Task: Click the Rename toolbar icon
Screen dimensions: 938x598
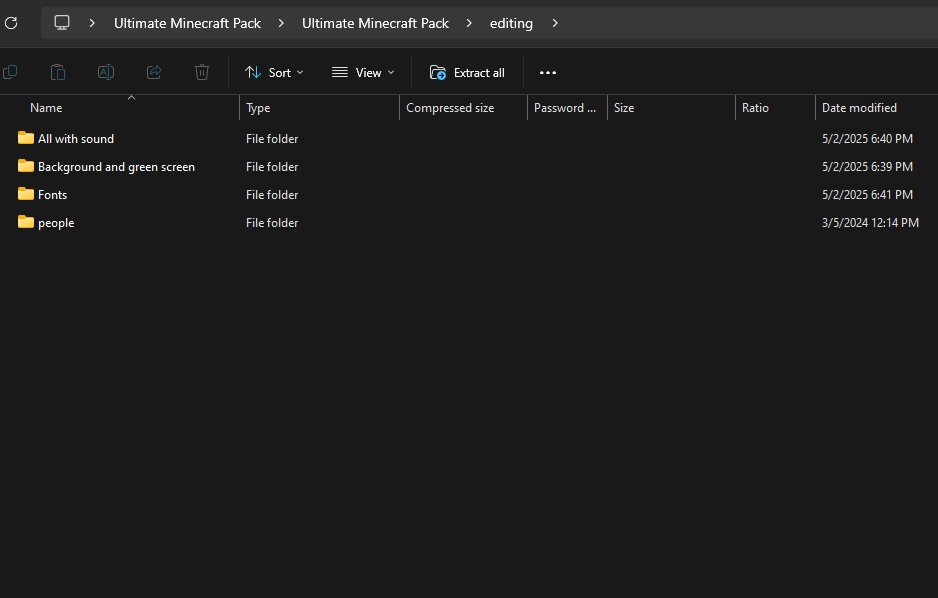Action: [106, 72]
